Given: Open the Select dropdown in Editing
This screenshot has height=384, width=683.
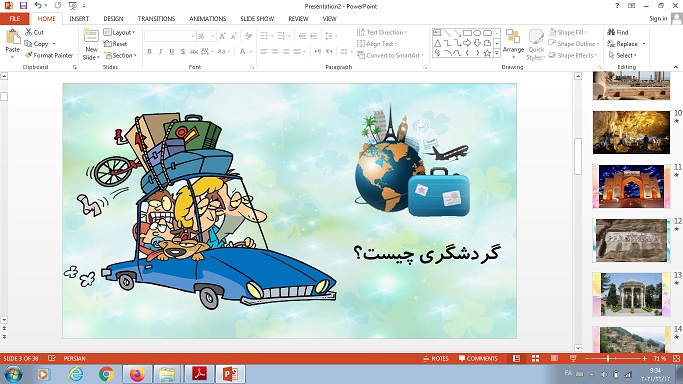Looking at the screenshot, I should (623, 55).
